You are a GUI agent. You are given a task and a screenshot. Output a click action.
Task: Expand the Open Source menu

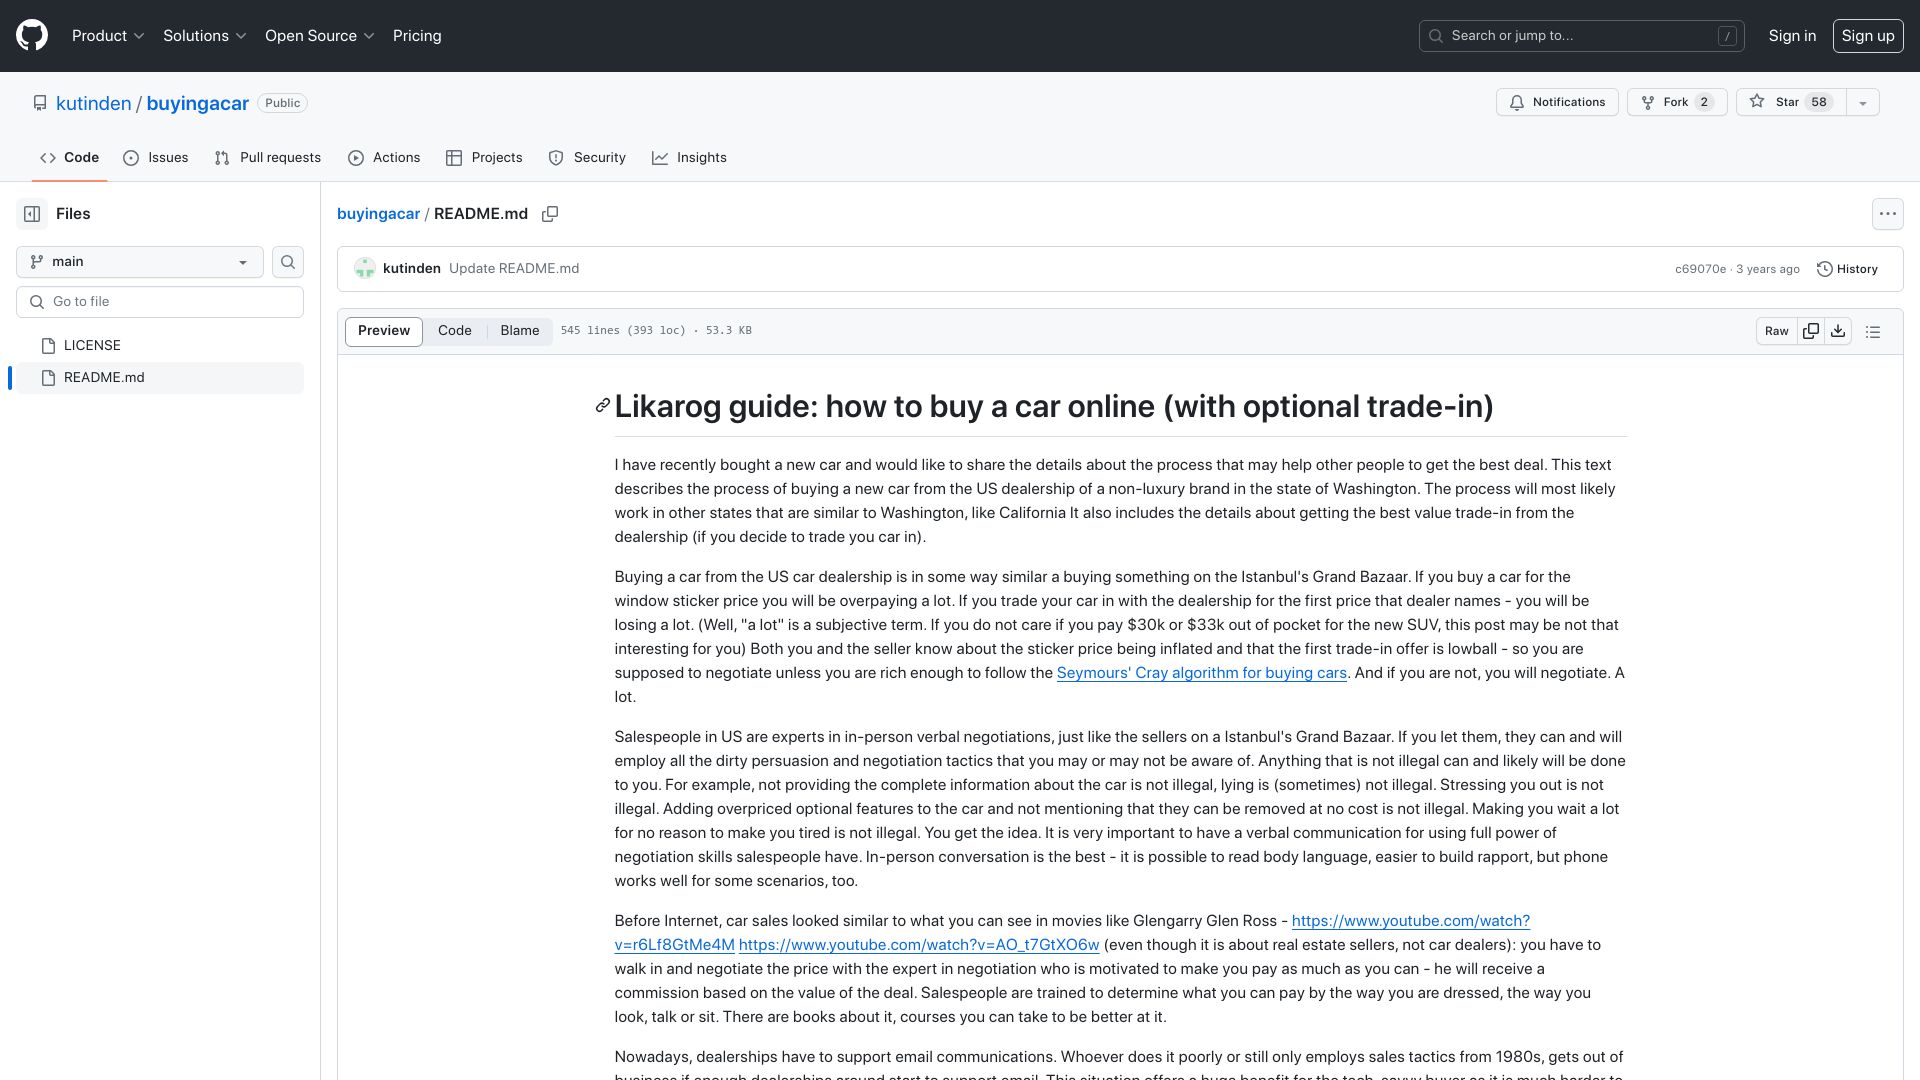[x=319, y=36]
